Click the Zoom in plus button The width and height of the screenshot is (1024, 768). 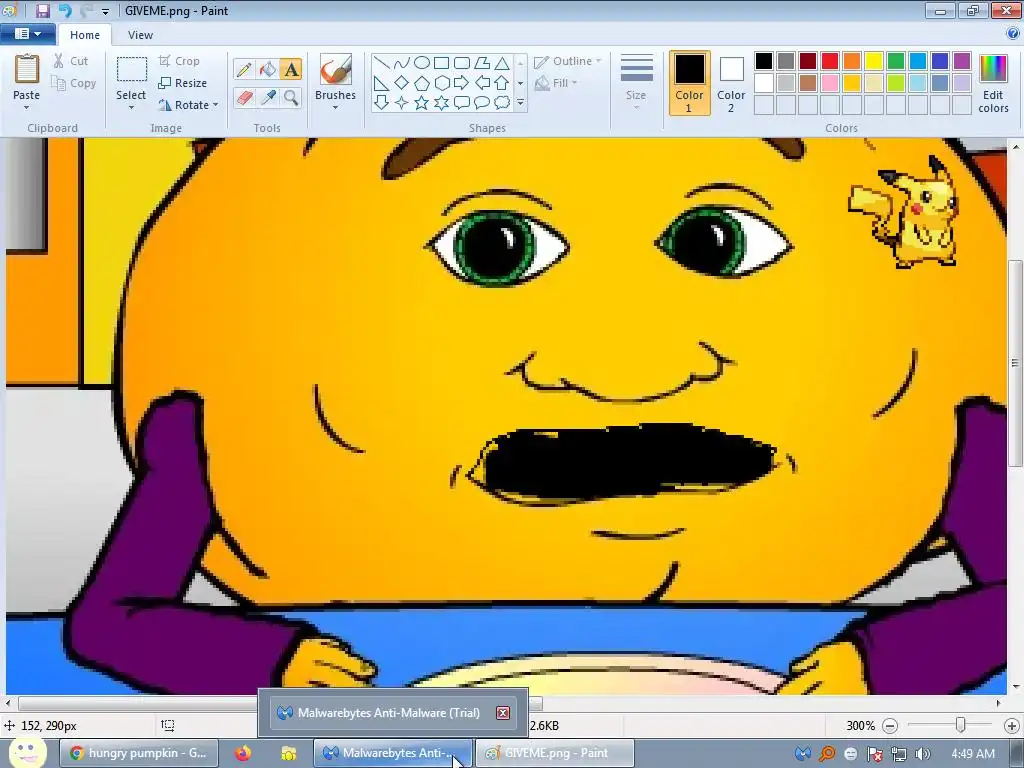1012,726
